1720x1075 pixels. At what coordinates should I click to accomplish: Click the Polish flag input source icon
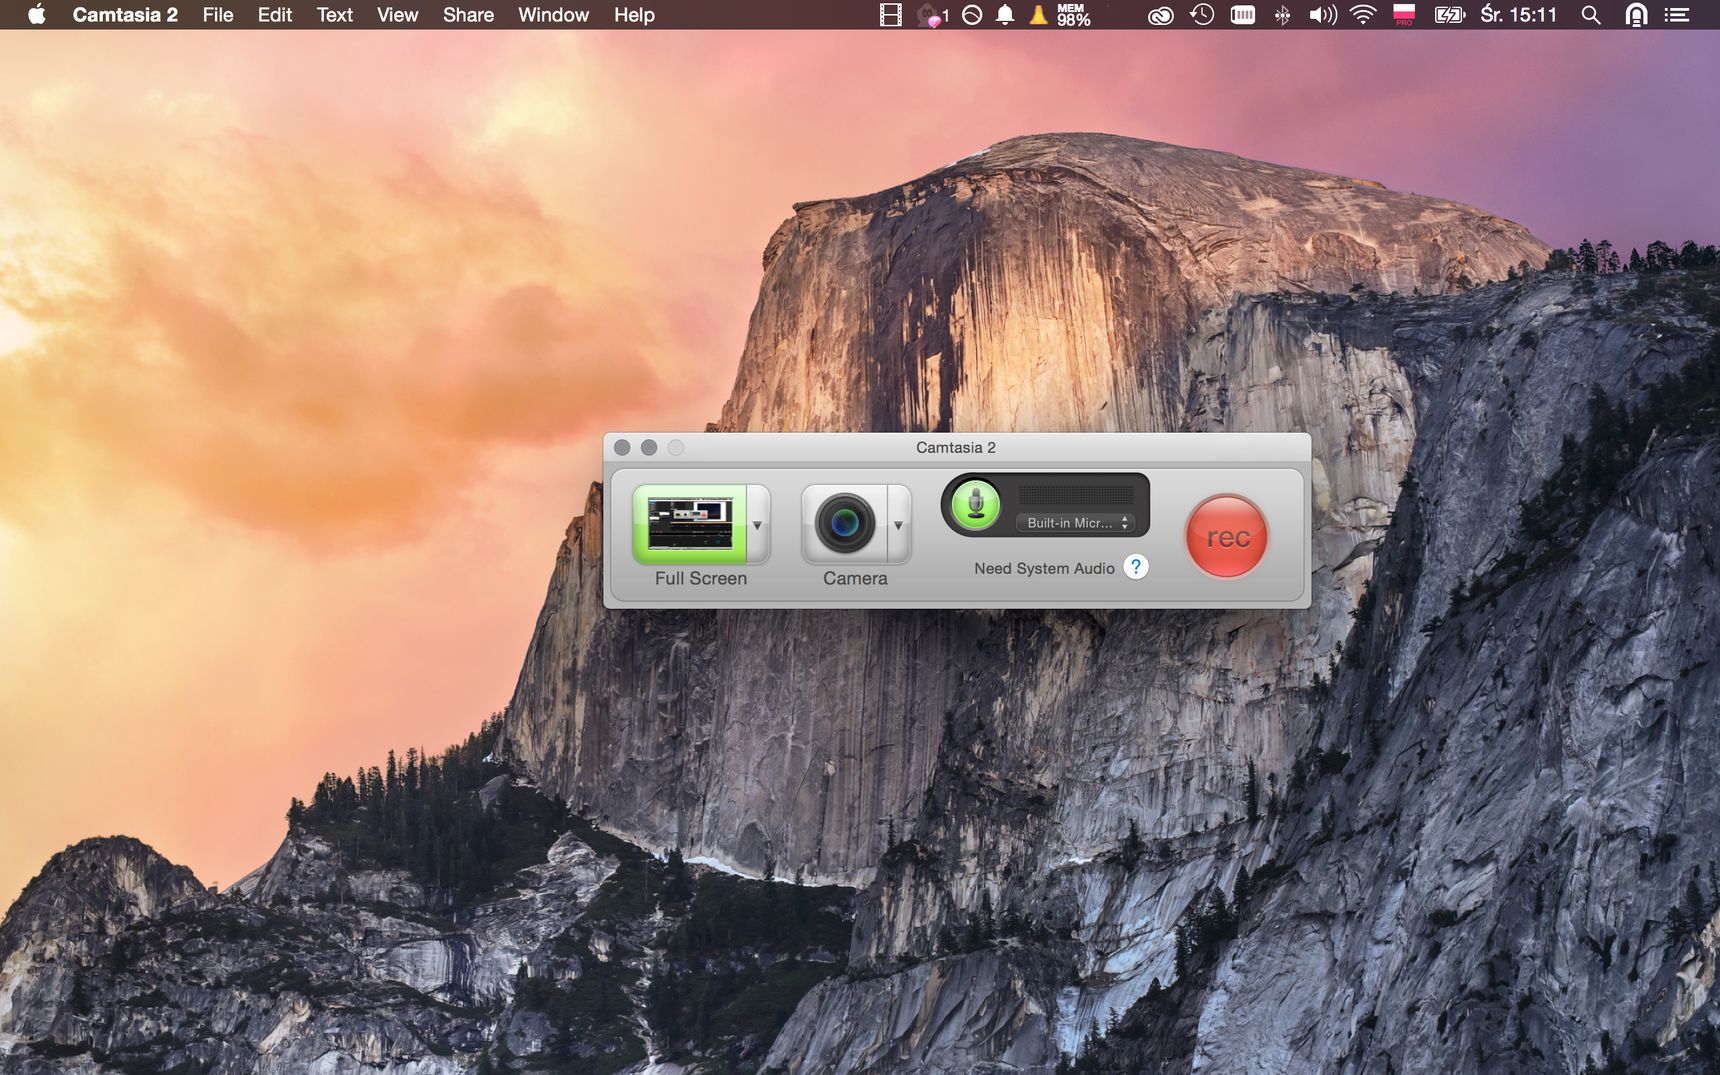click(1404, 15)
